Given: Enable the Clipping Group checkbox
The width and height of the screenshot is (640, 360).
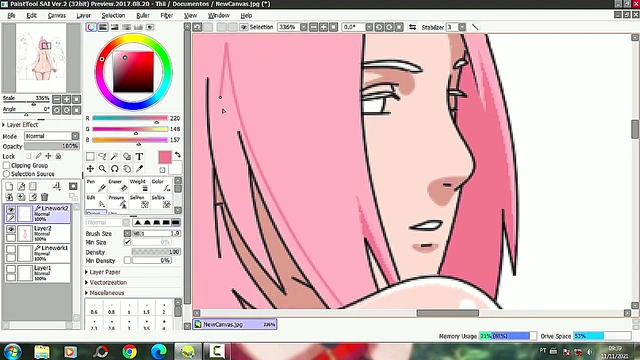Looking at the screenshot, I should pos(7,165).
